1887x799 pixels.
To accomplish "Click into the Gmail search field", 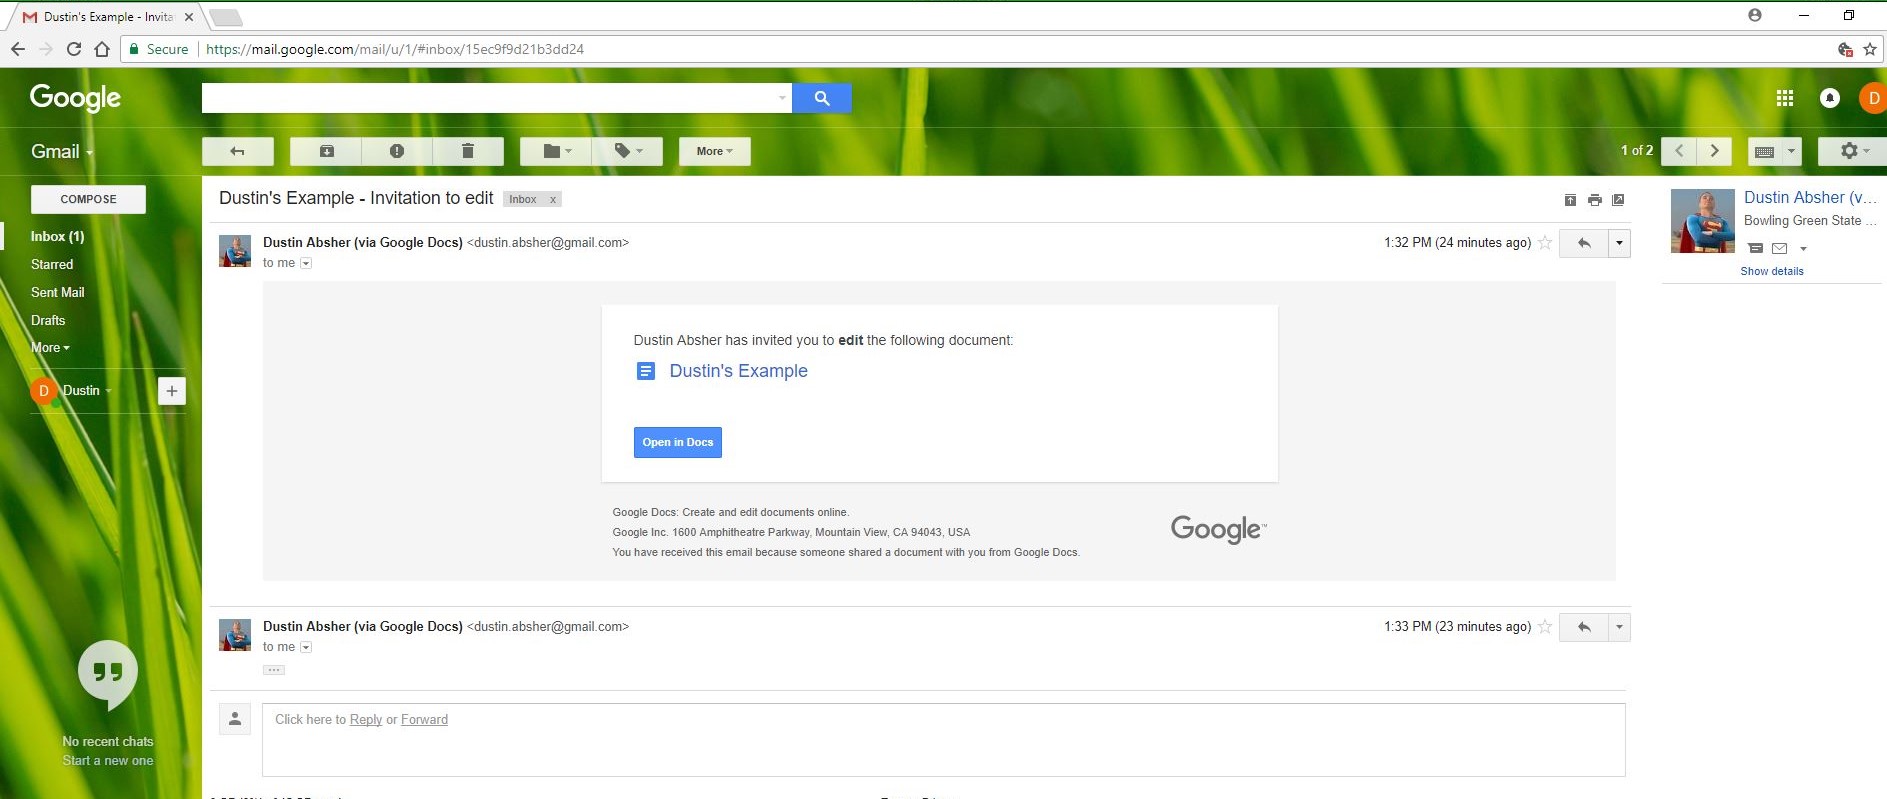I will [x=488, y=98].
